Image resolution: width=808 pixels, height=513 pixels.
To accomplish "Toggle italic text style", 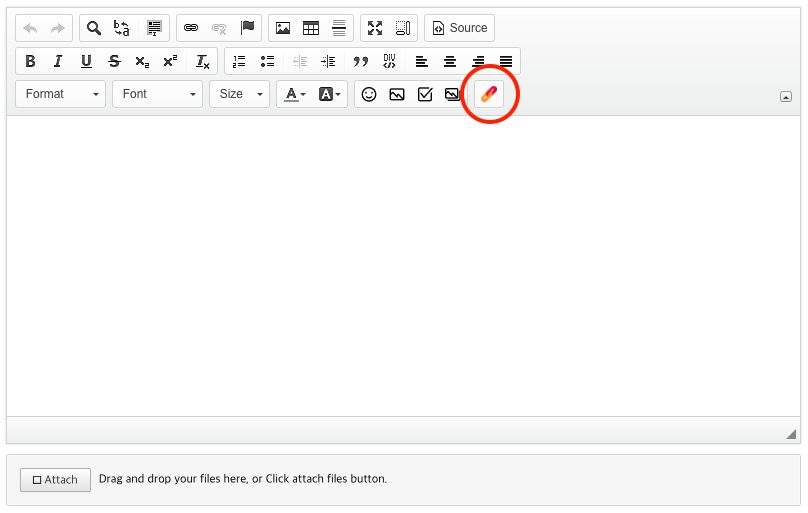I will (58, 61).
